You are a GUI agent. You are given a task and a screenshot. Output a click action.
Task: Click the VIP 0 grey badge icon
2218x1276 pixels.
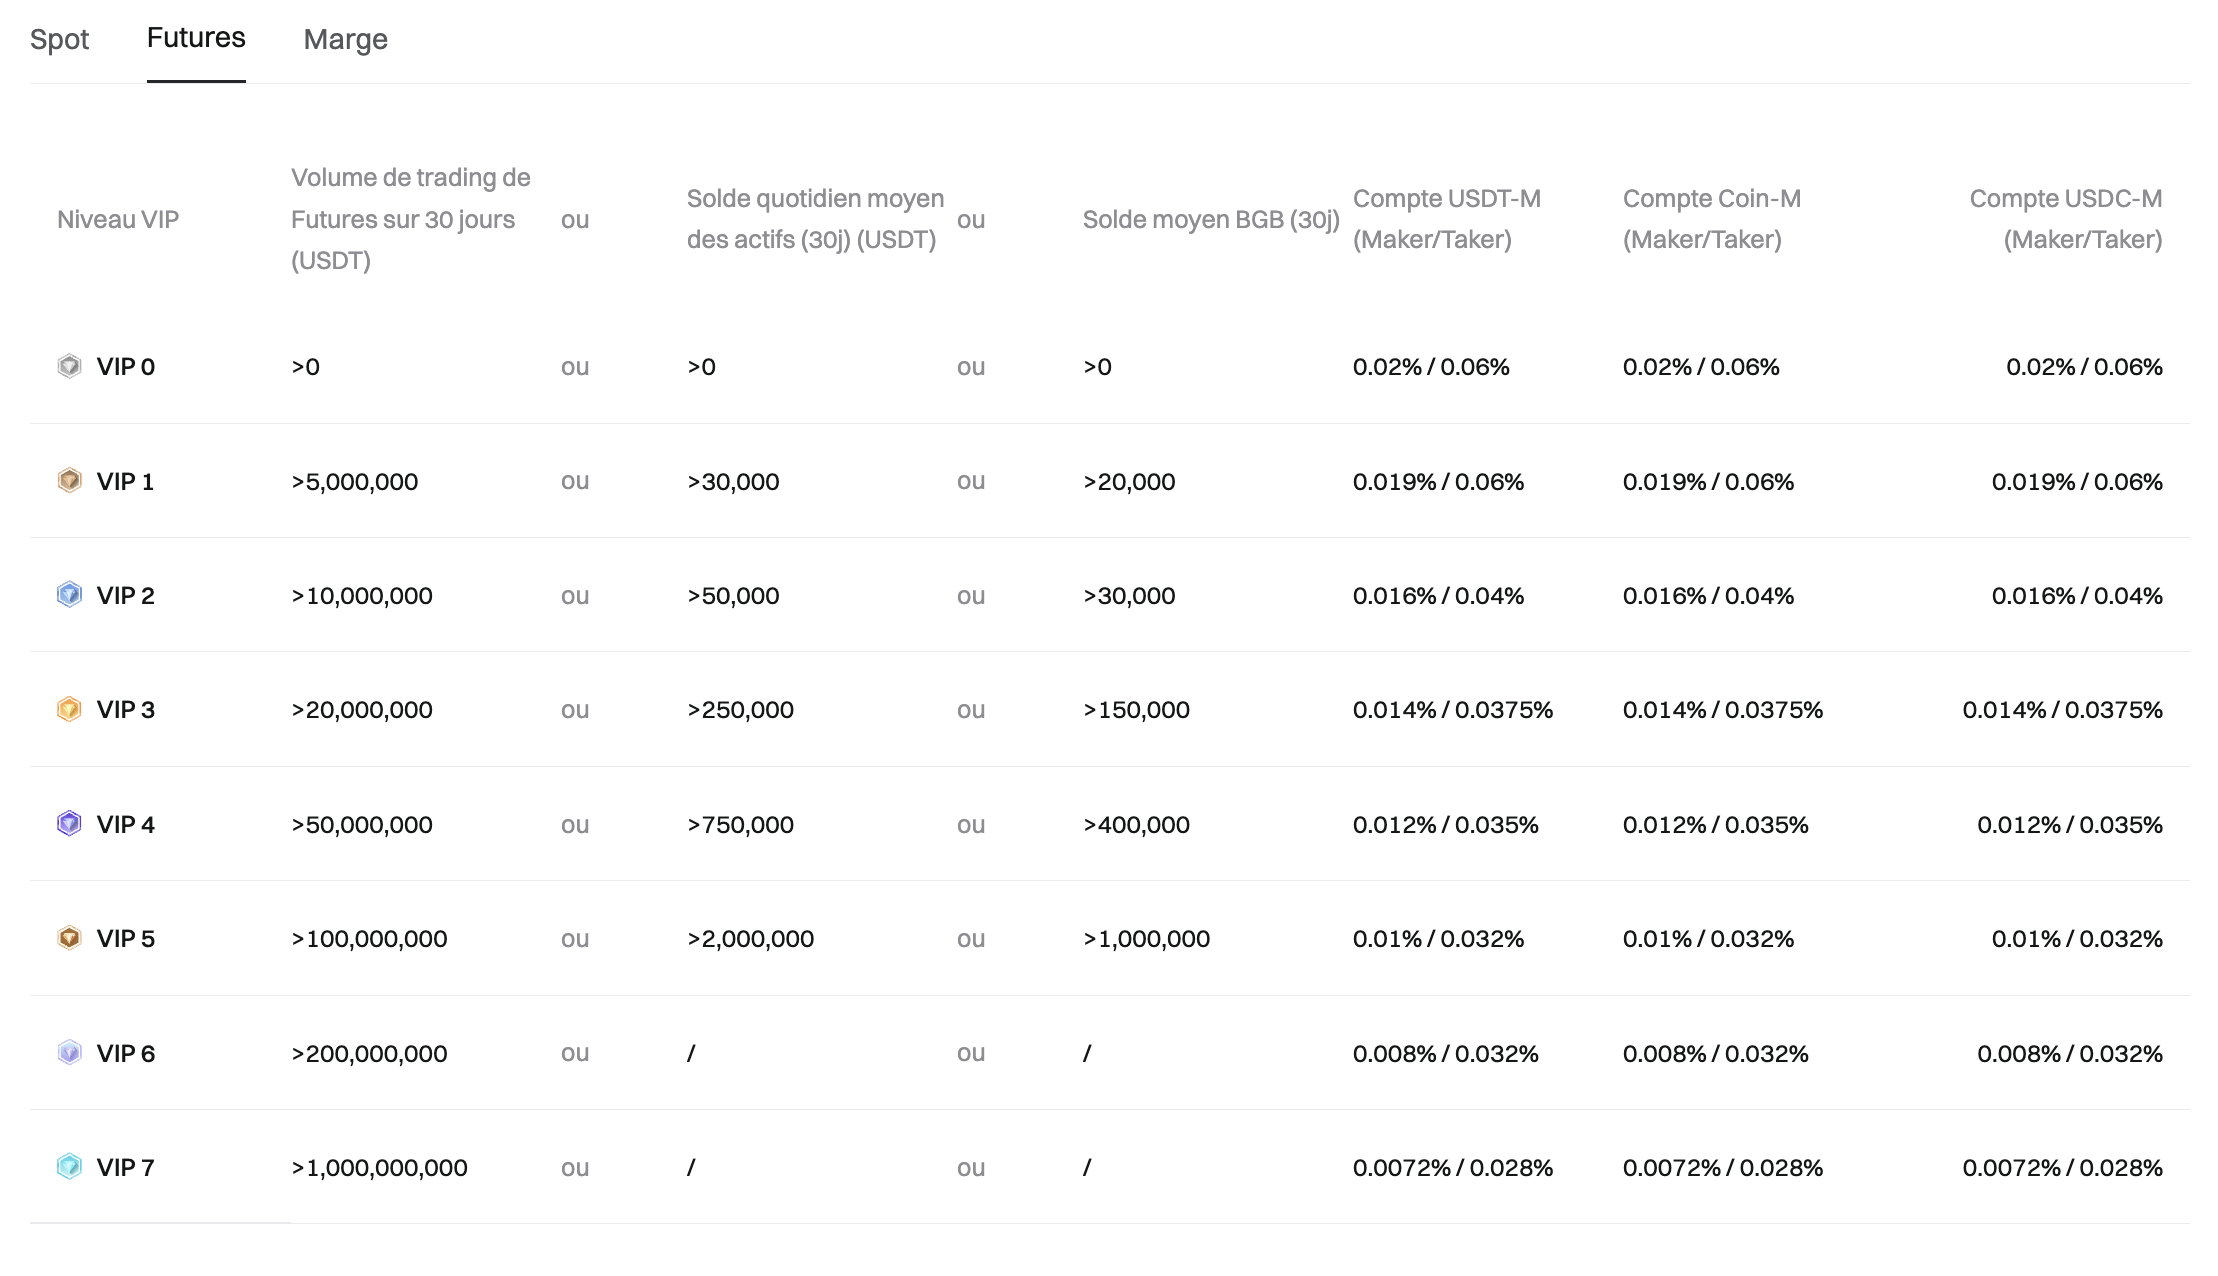tap(69, 366)
